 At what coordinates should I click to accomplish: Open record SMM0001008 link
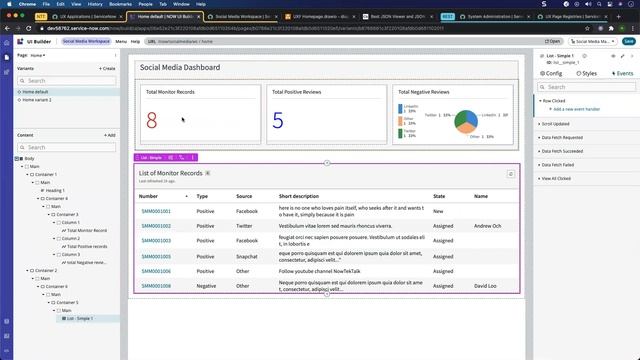(x=156, y=286)
